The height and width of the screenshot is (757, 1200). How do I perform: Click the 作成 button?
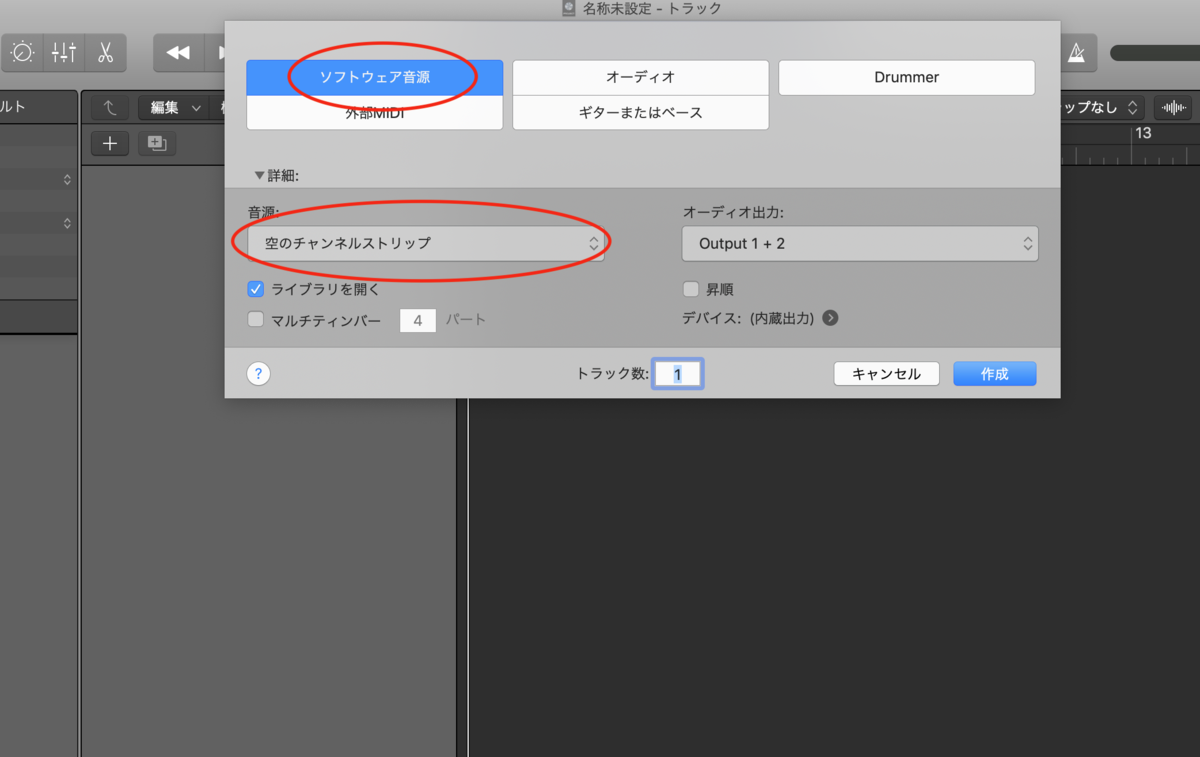[x=995, y=374]
